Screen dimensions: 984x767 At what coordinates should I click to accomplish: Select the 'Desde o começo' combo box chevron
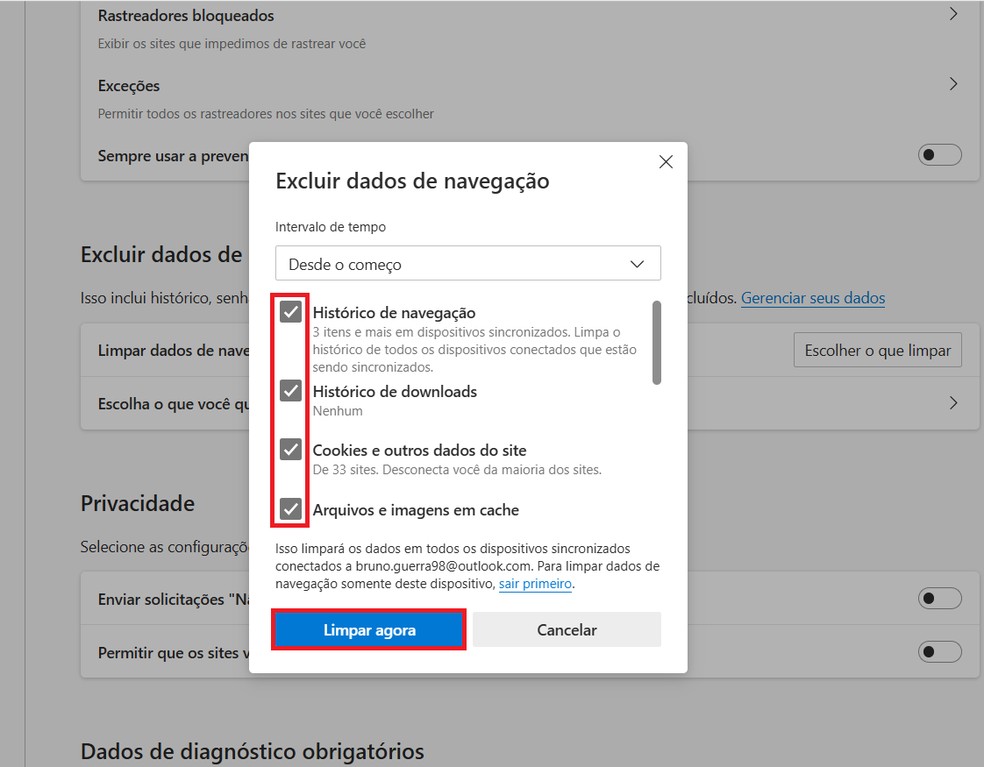[637, 263]
